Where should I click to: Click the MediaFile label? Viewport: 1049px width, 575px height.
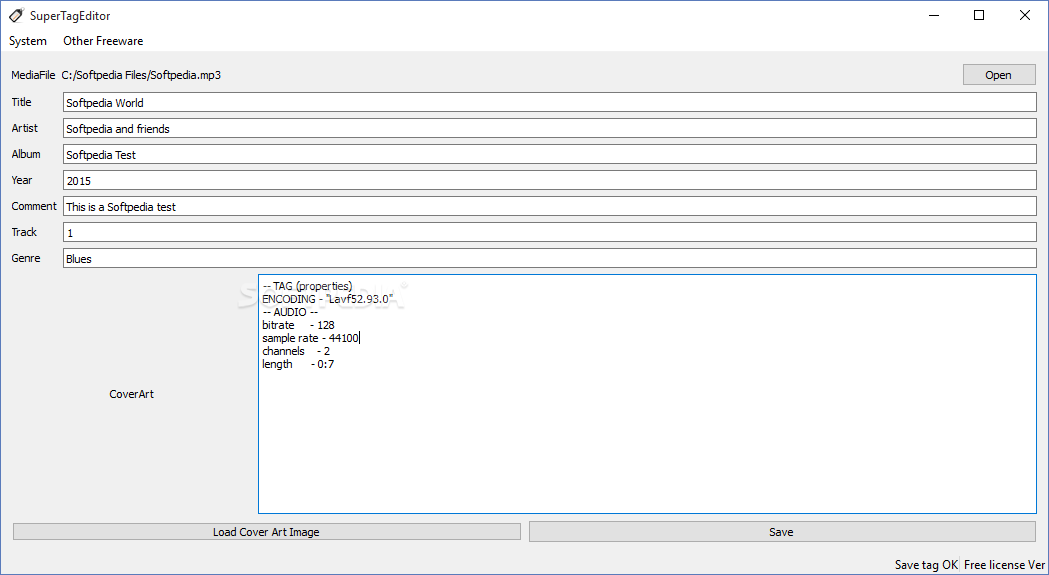[x=33, y=75]
